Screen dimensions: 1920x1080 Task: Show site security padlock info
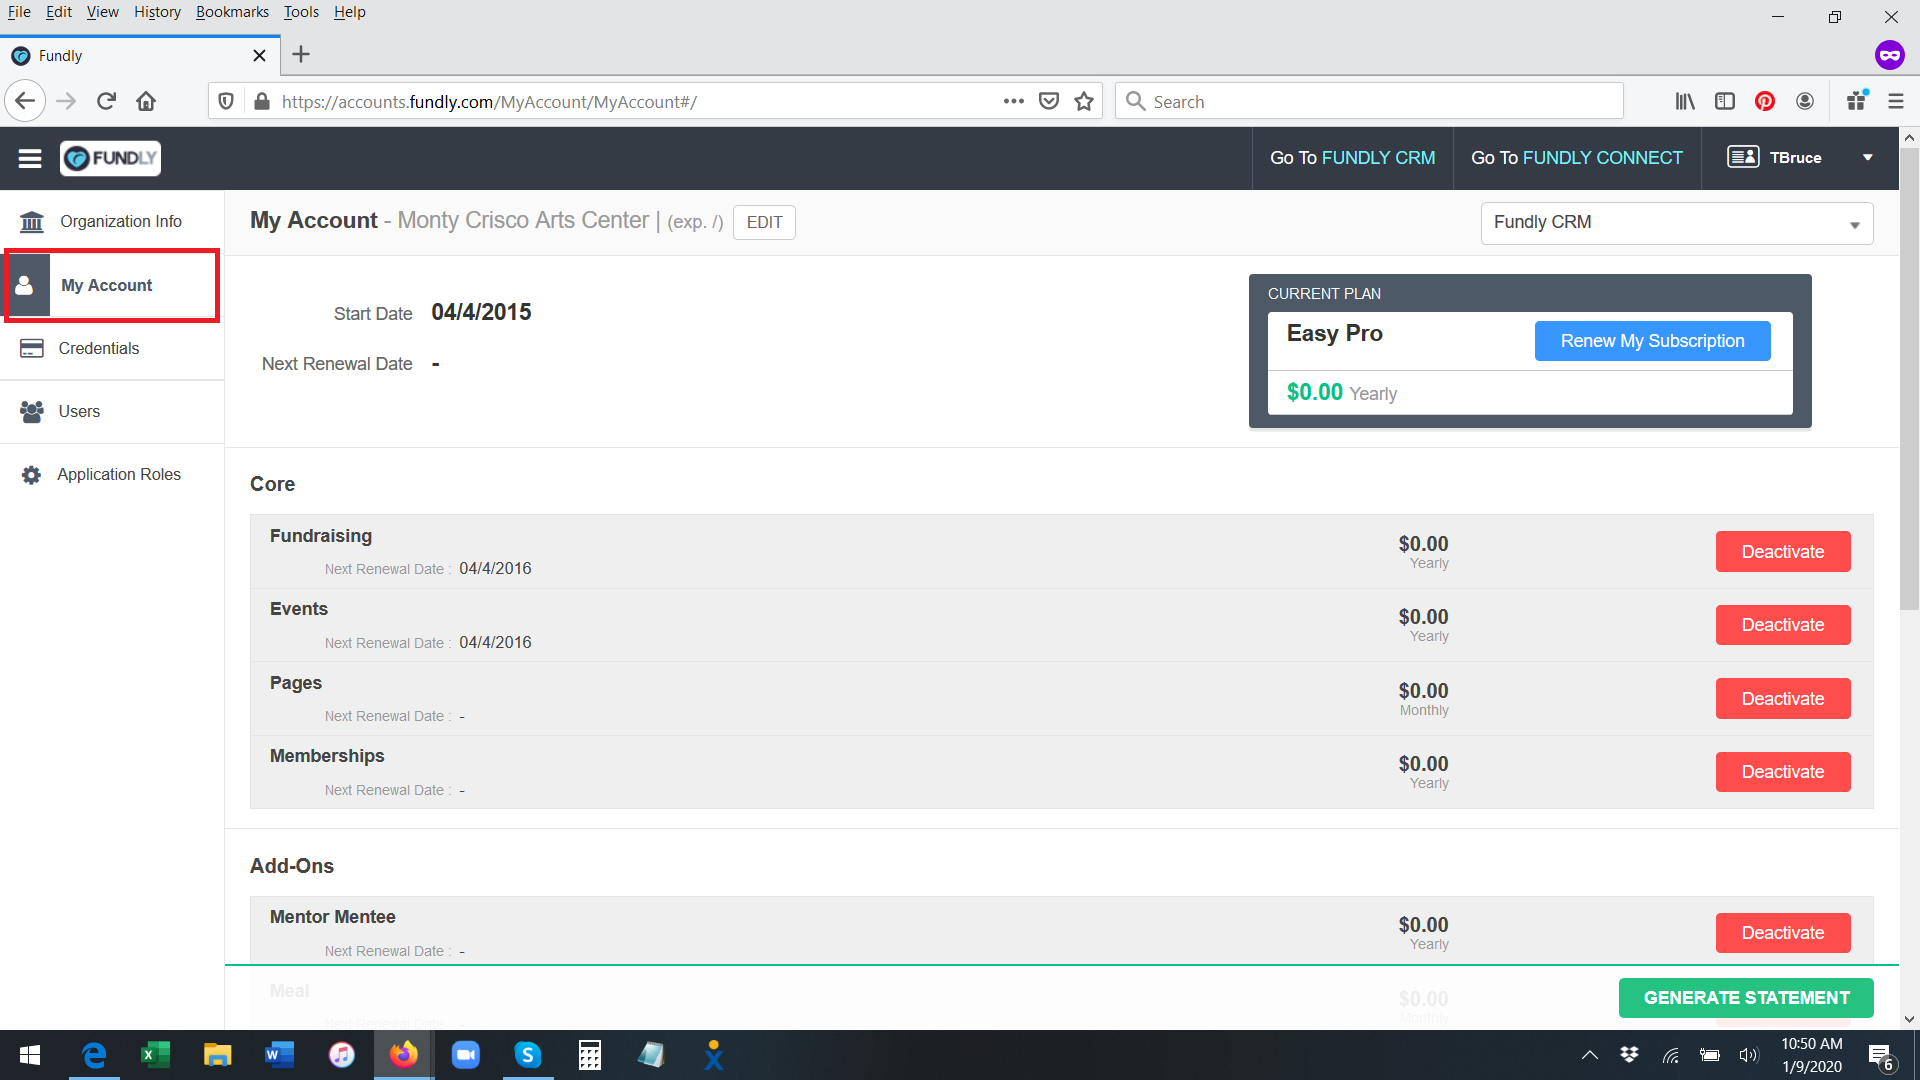262,101
